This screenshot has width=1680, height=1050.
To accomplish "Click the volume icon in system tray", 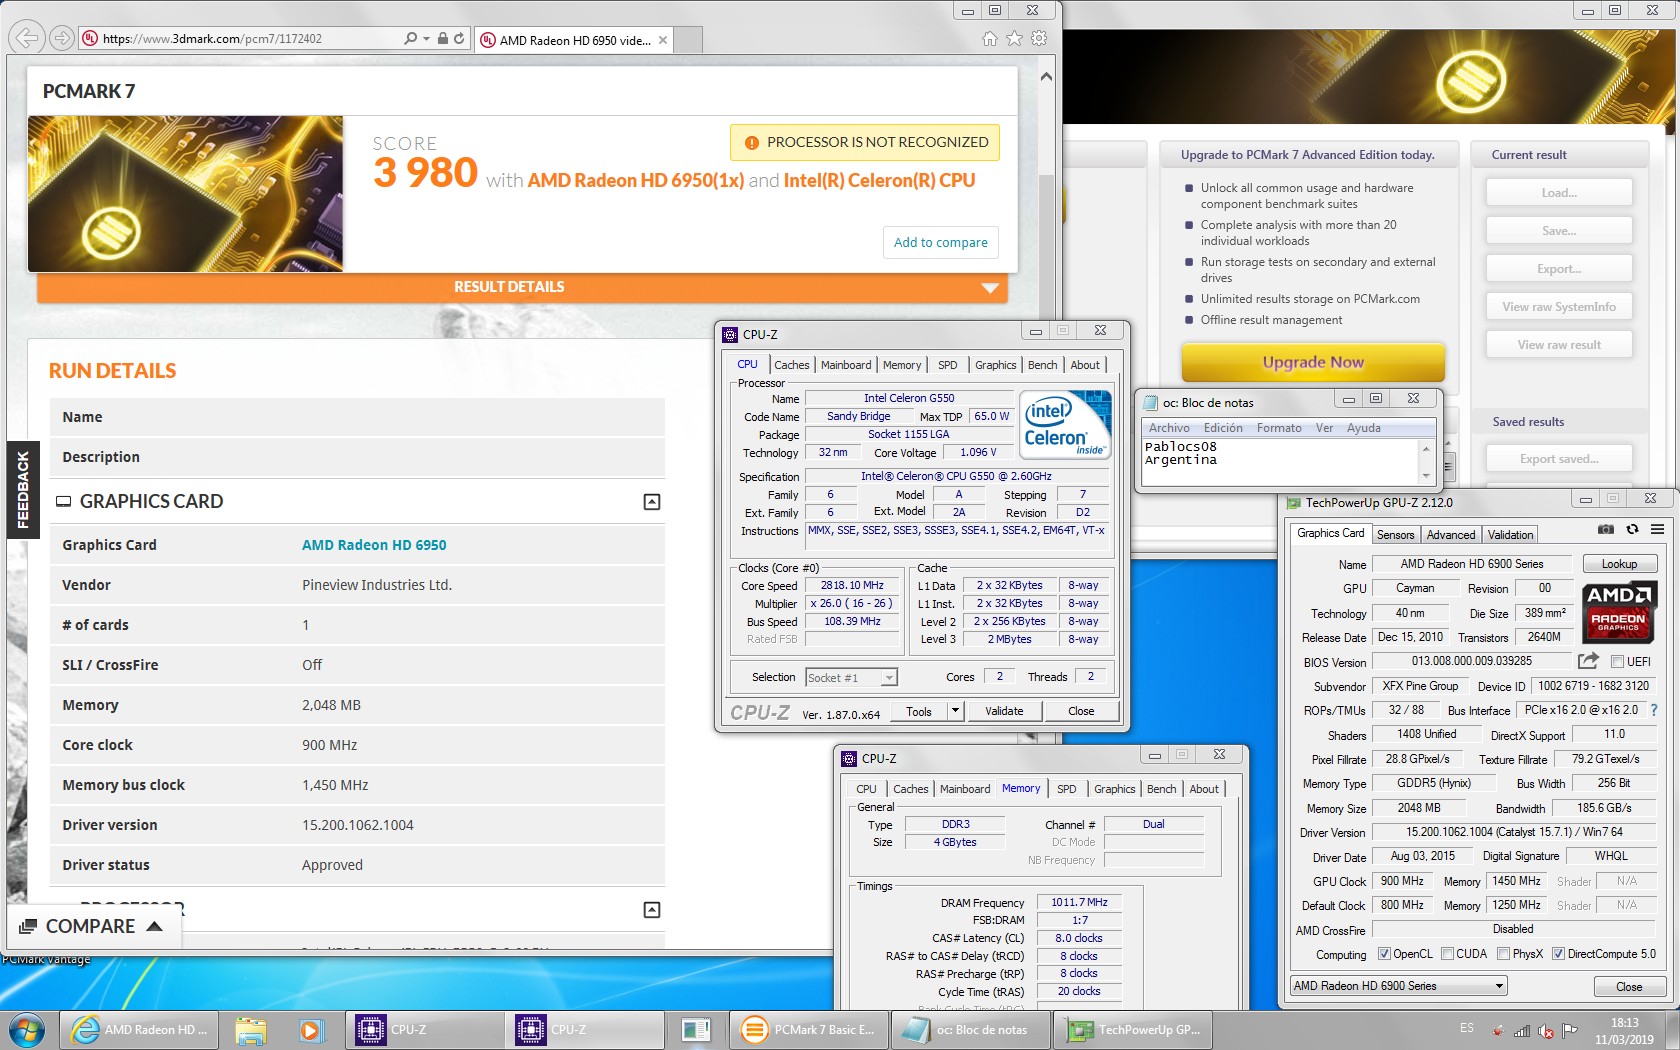I will (1546, 1031).
